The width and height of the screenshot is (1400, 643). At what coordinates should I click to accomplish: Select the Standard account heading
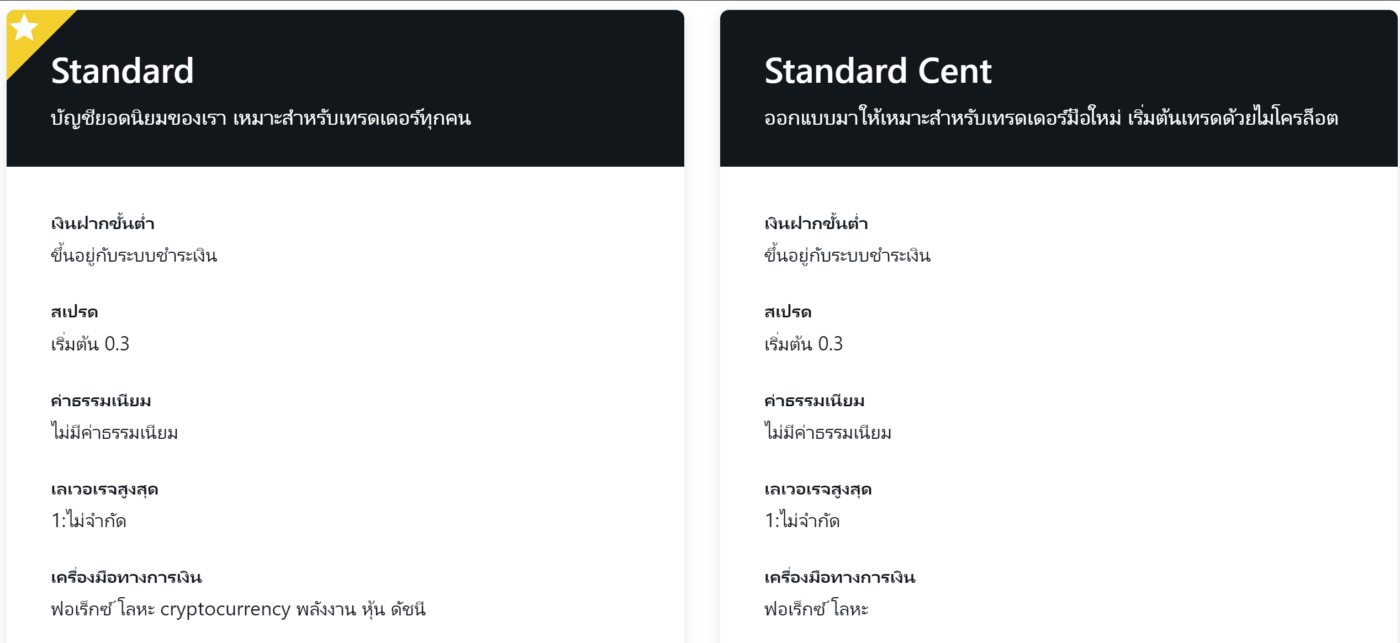pos(122,71)
